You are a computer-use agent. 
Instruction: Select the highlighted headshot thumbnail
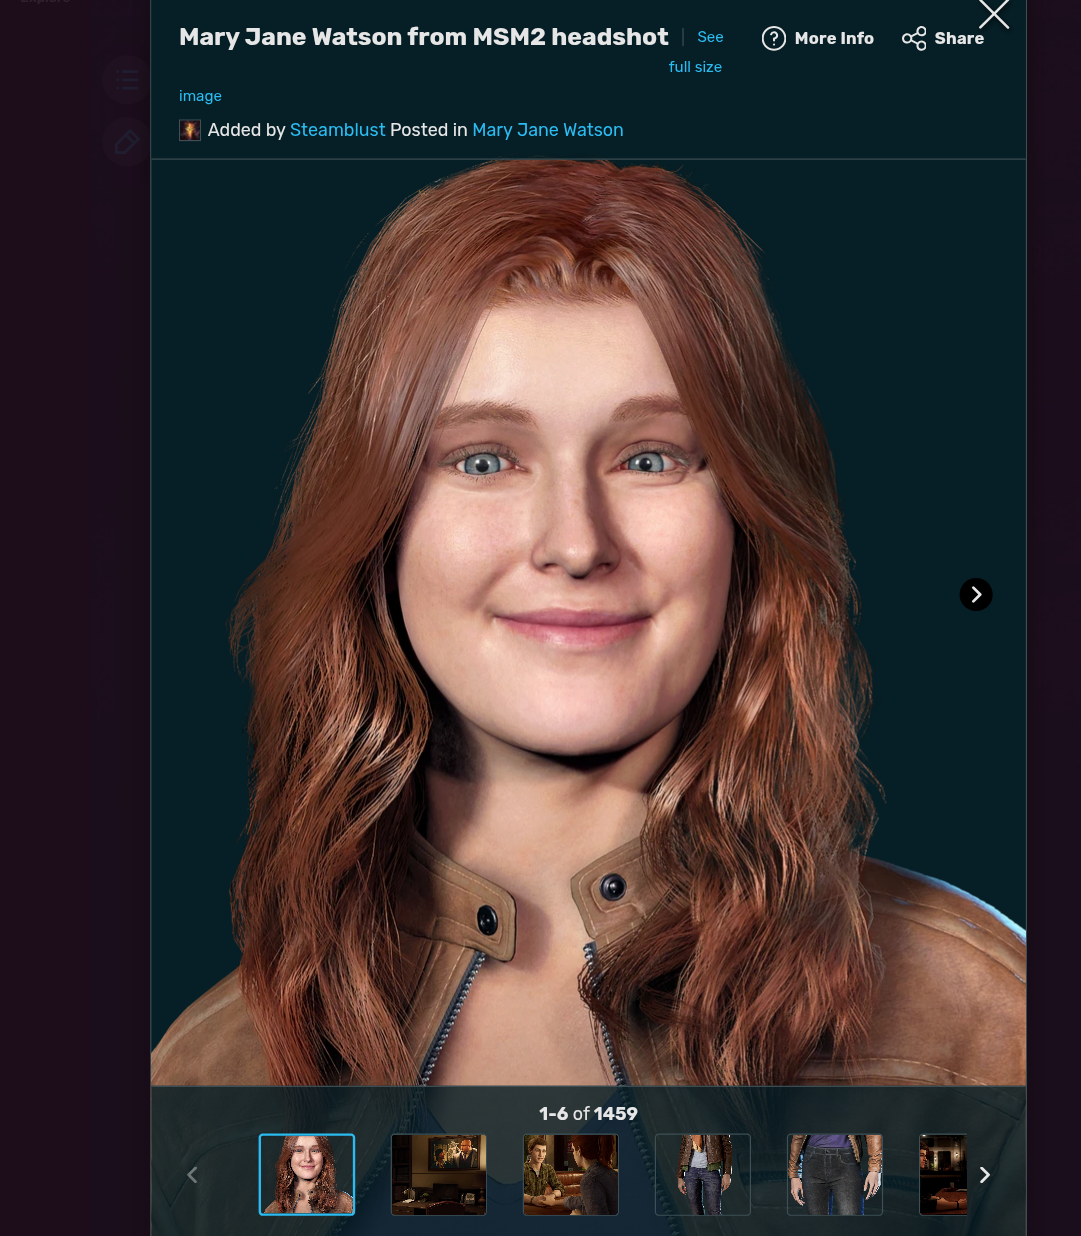(x=307, y=1175)
